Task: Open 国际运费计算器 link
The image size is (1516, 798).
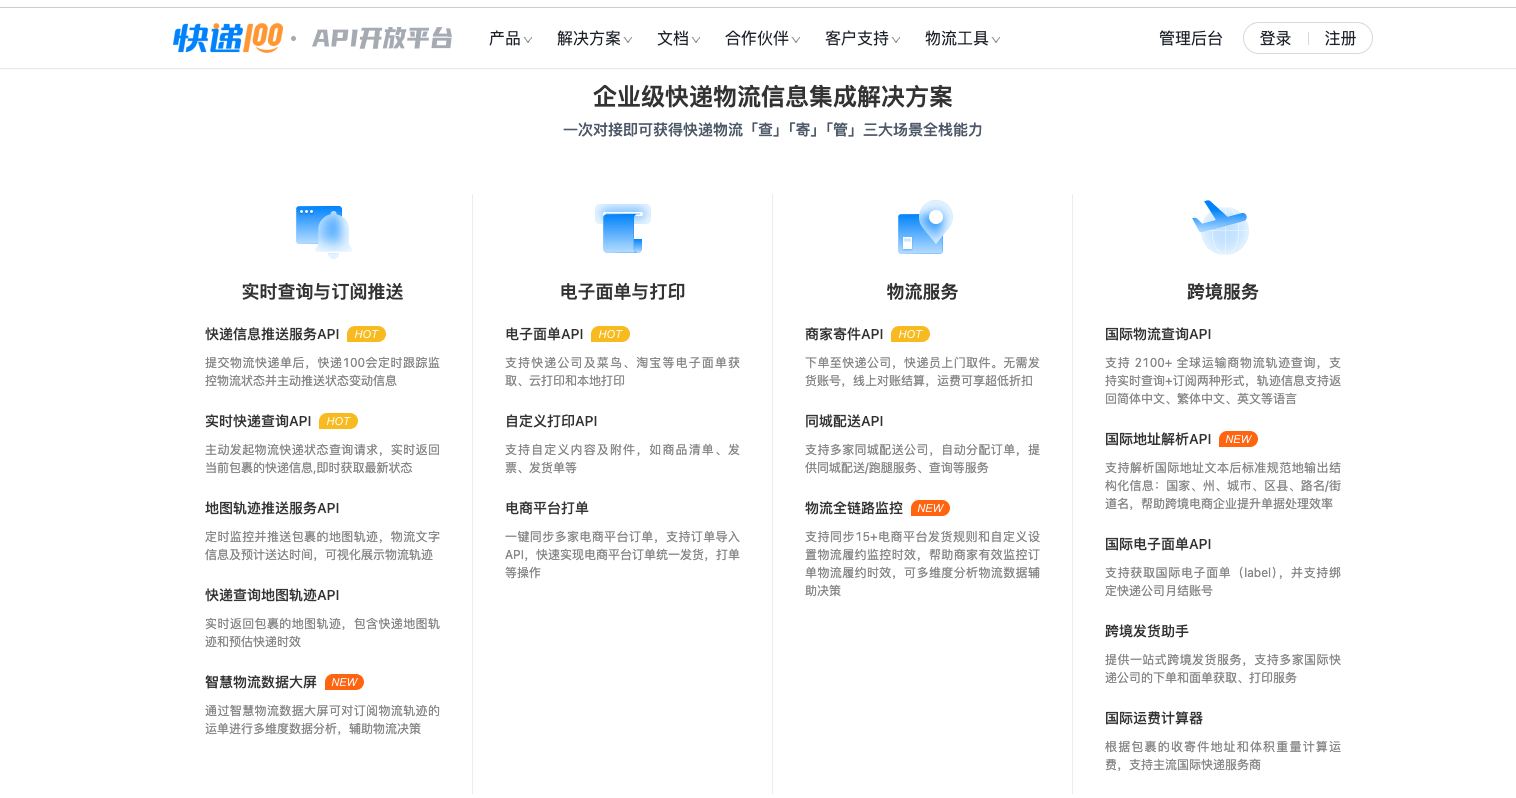Action: (x=1154, y=718)
